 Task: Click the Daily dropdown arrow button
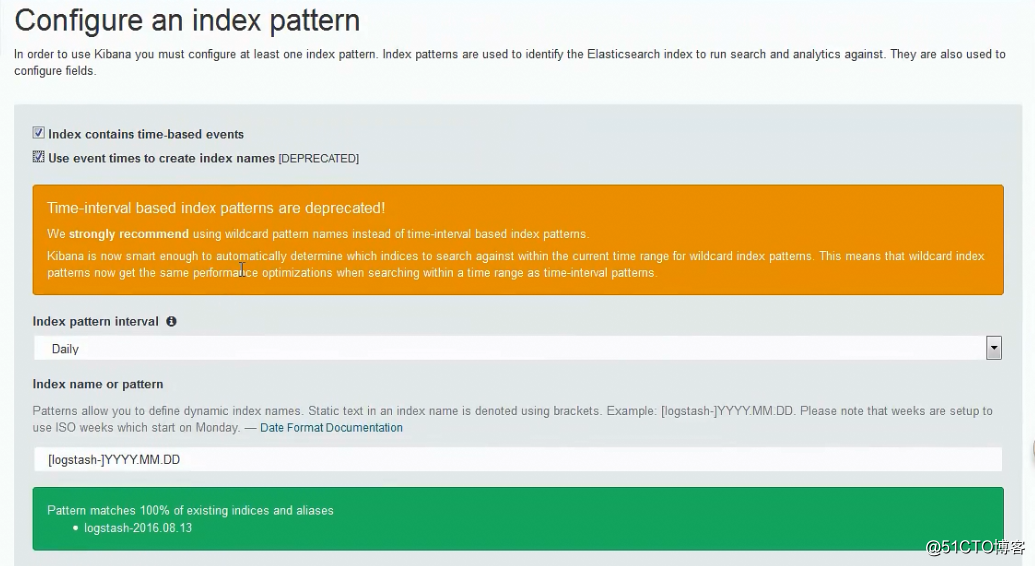993,348
